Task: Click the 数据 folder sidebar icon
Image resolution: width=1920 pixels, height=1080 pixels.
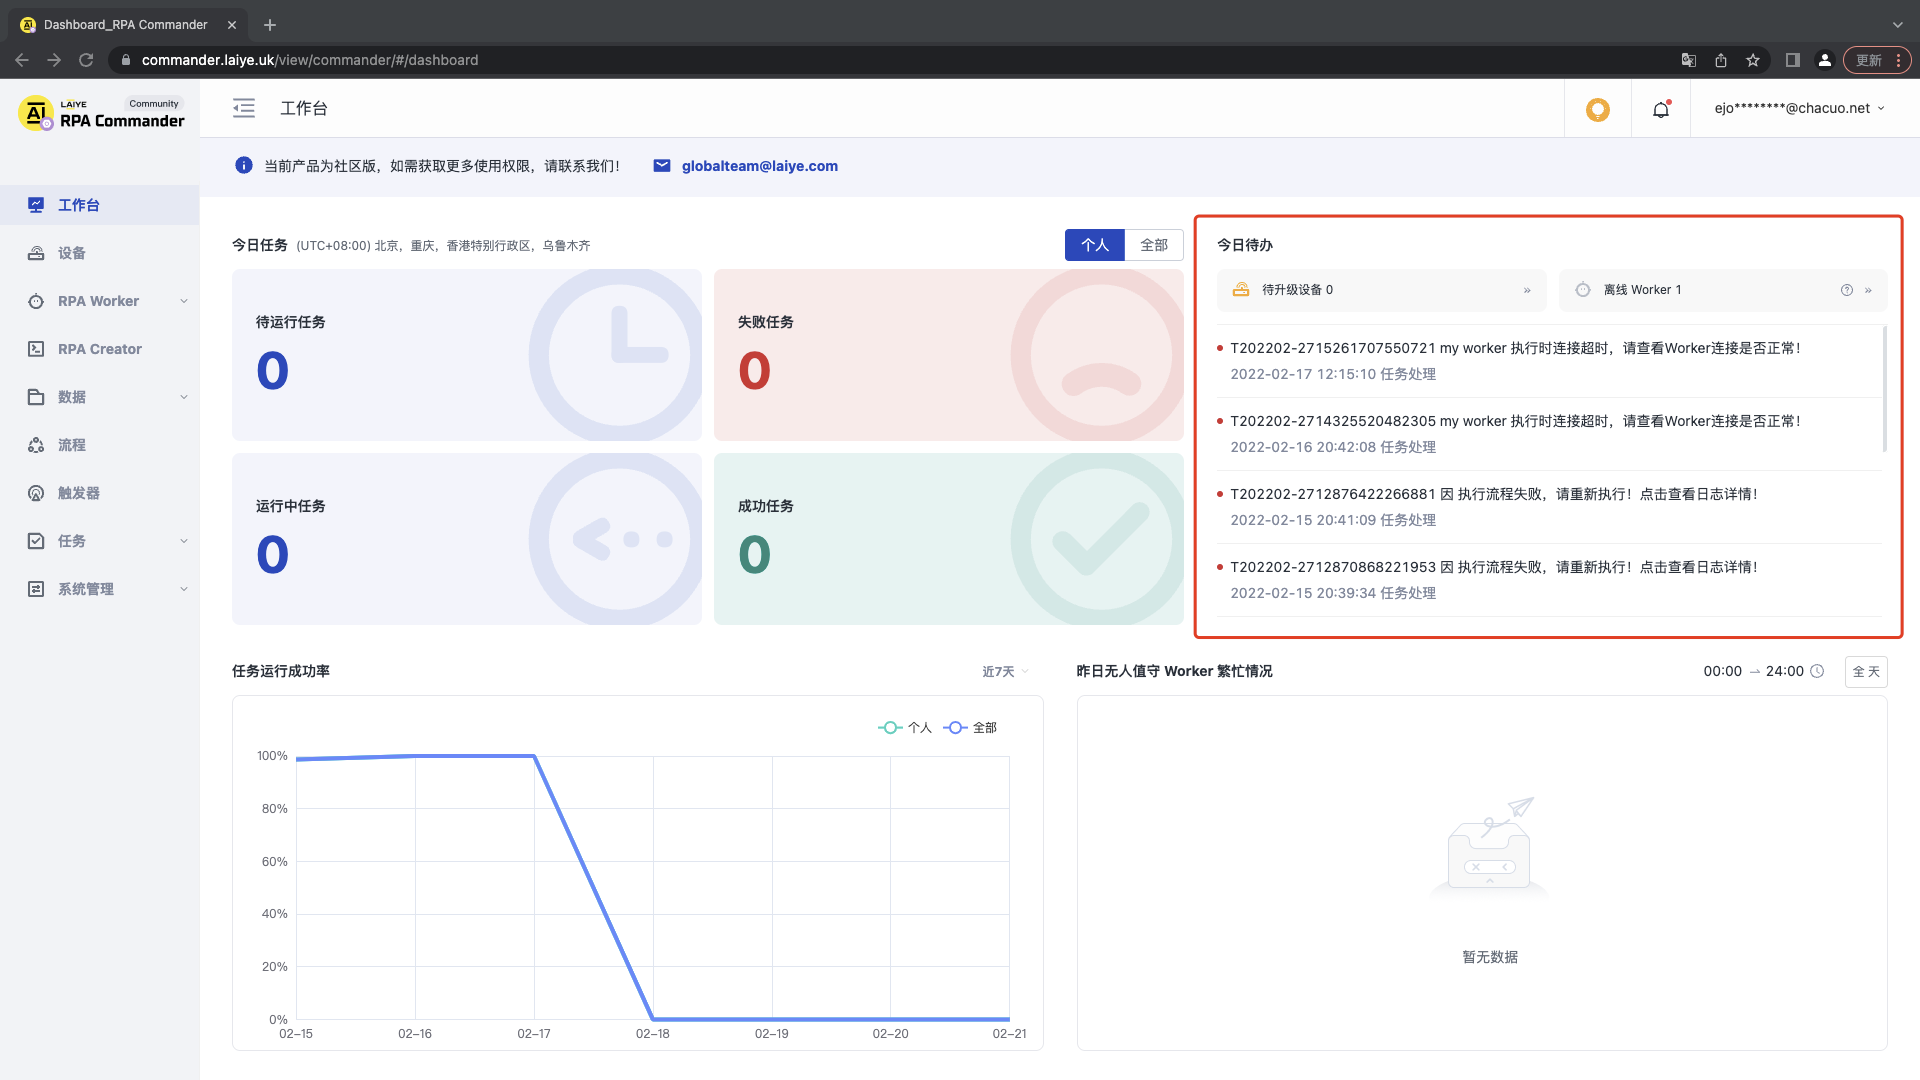Action: coord(36,397)
